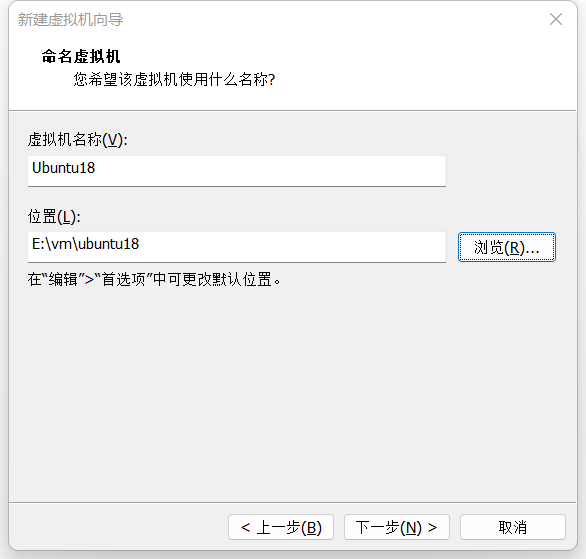Viewport: 586px width, 559px height.
Task: Close the 新建虚拟机向导 dialog with X
Action: [556, 19]
